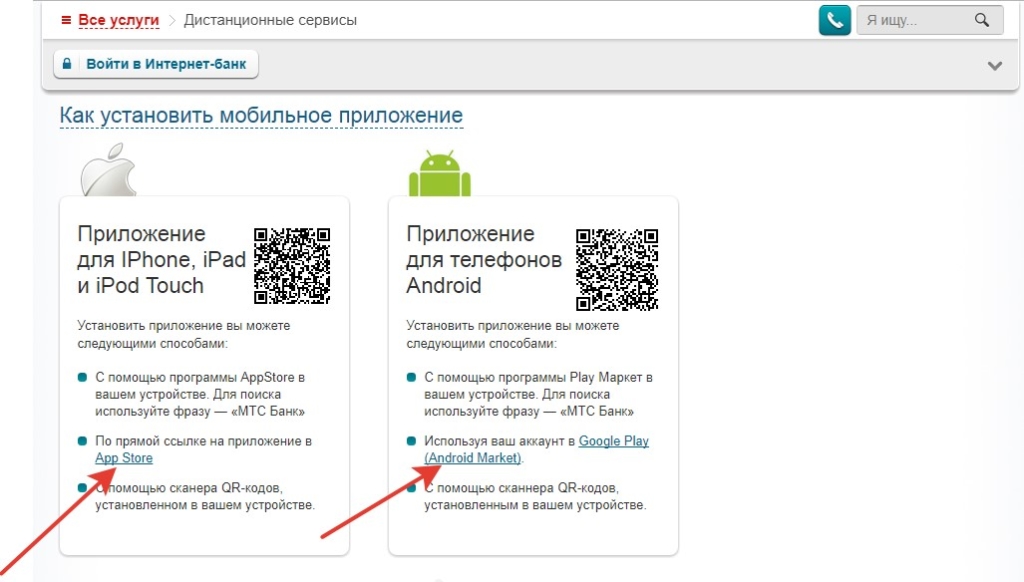The width and height of the screenshot is (1024, 582).
Task: Click 'Приложение для телефонов Android' title
Action: pyautogui.click(x=484, y=259)
